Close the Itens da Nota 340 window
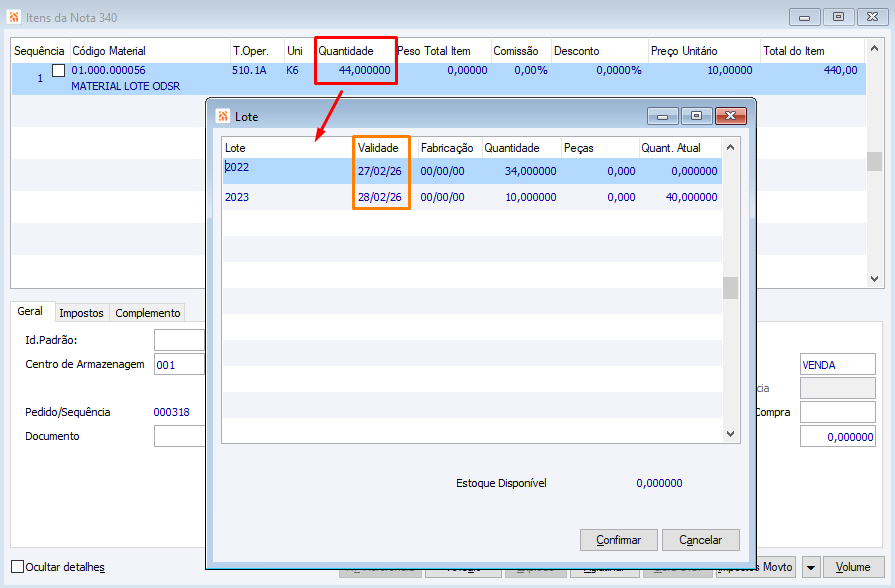Viewport: 895px width, 588px height. click(872, 17)
